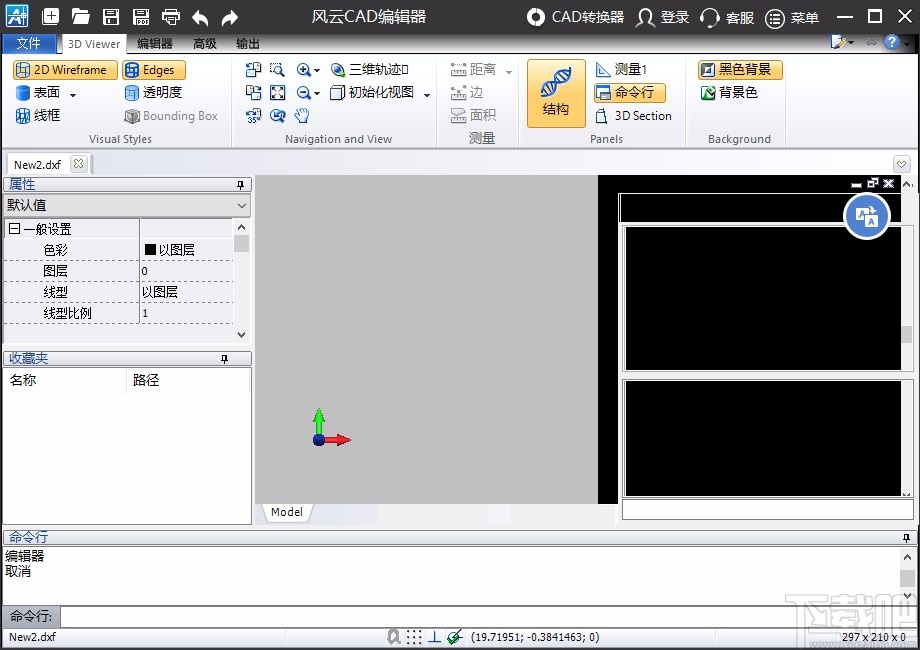Click the round translate floating icon
Image resolution: width=920 pixels, height=650 pixels.
pos(866,216)
